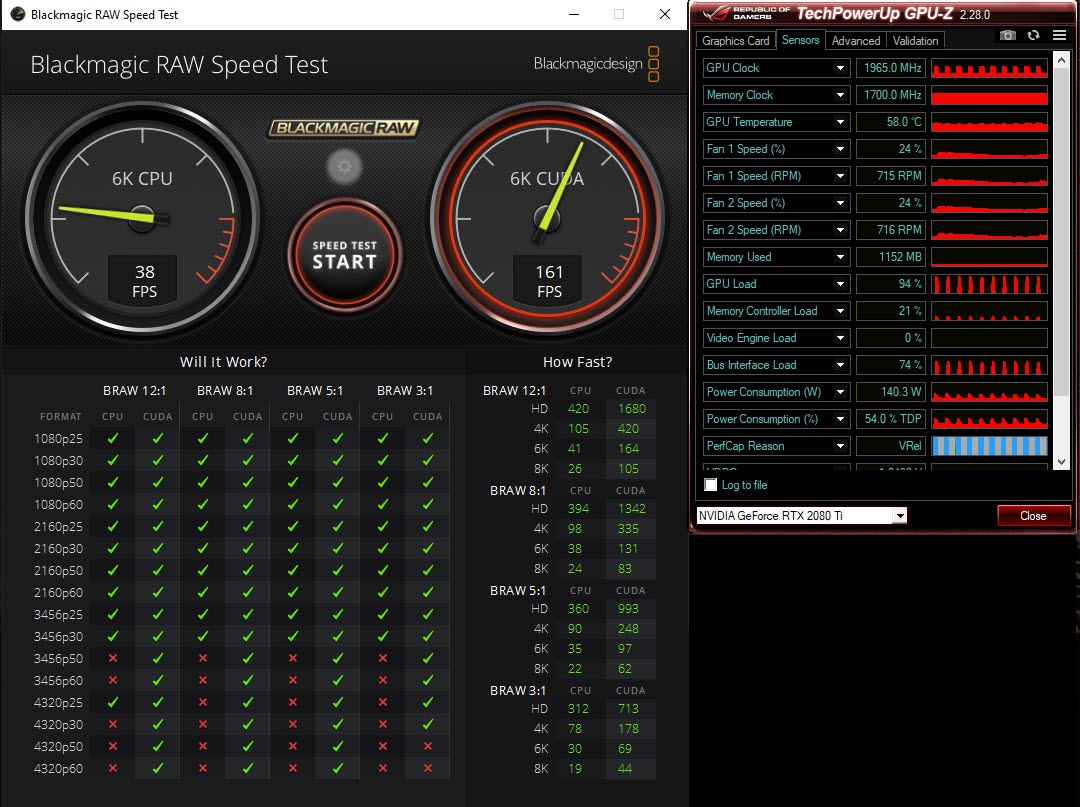The width and height of the screenshot is (1080, 807).
Task: Click the GPU-Z scrollbar down arrow
Action: click(1061, 462)
